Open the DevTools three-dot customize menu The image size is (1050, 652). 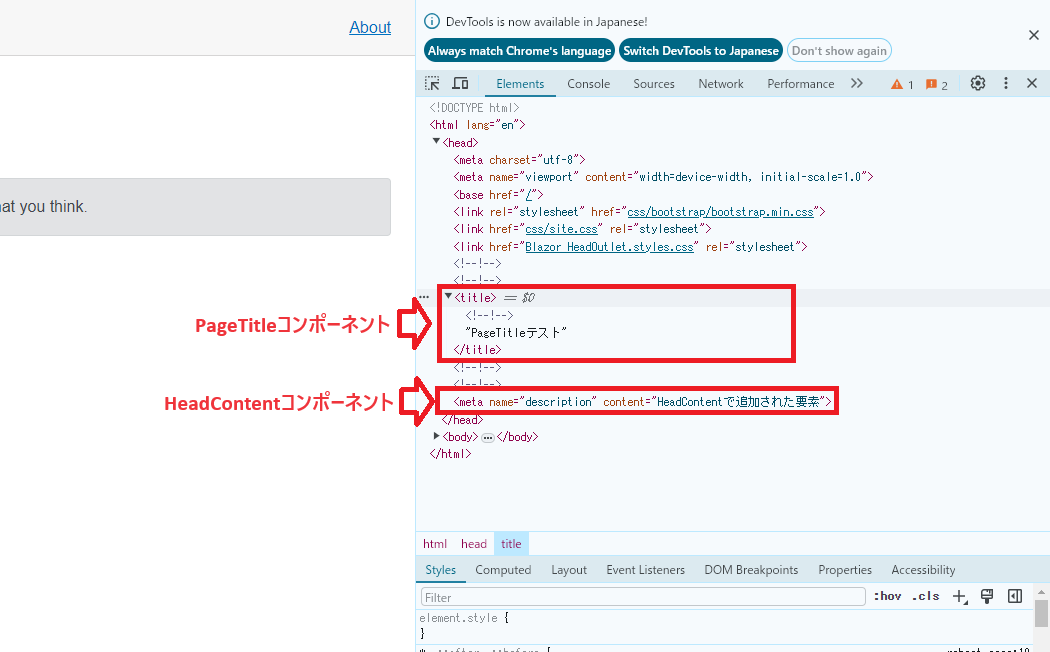pyautogui.click(x=1005, y=83)
